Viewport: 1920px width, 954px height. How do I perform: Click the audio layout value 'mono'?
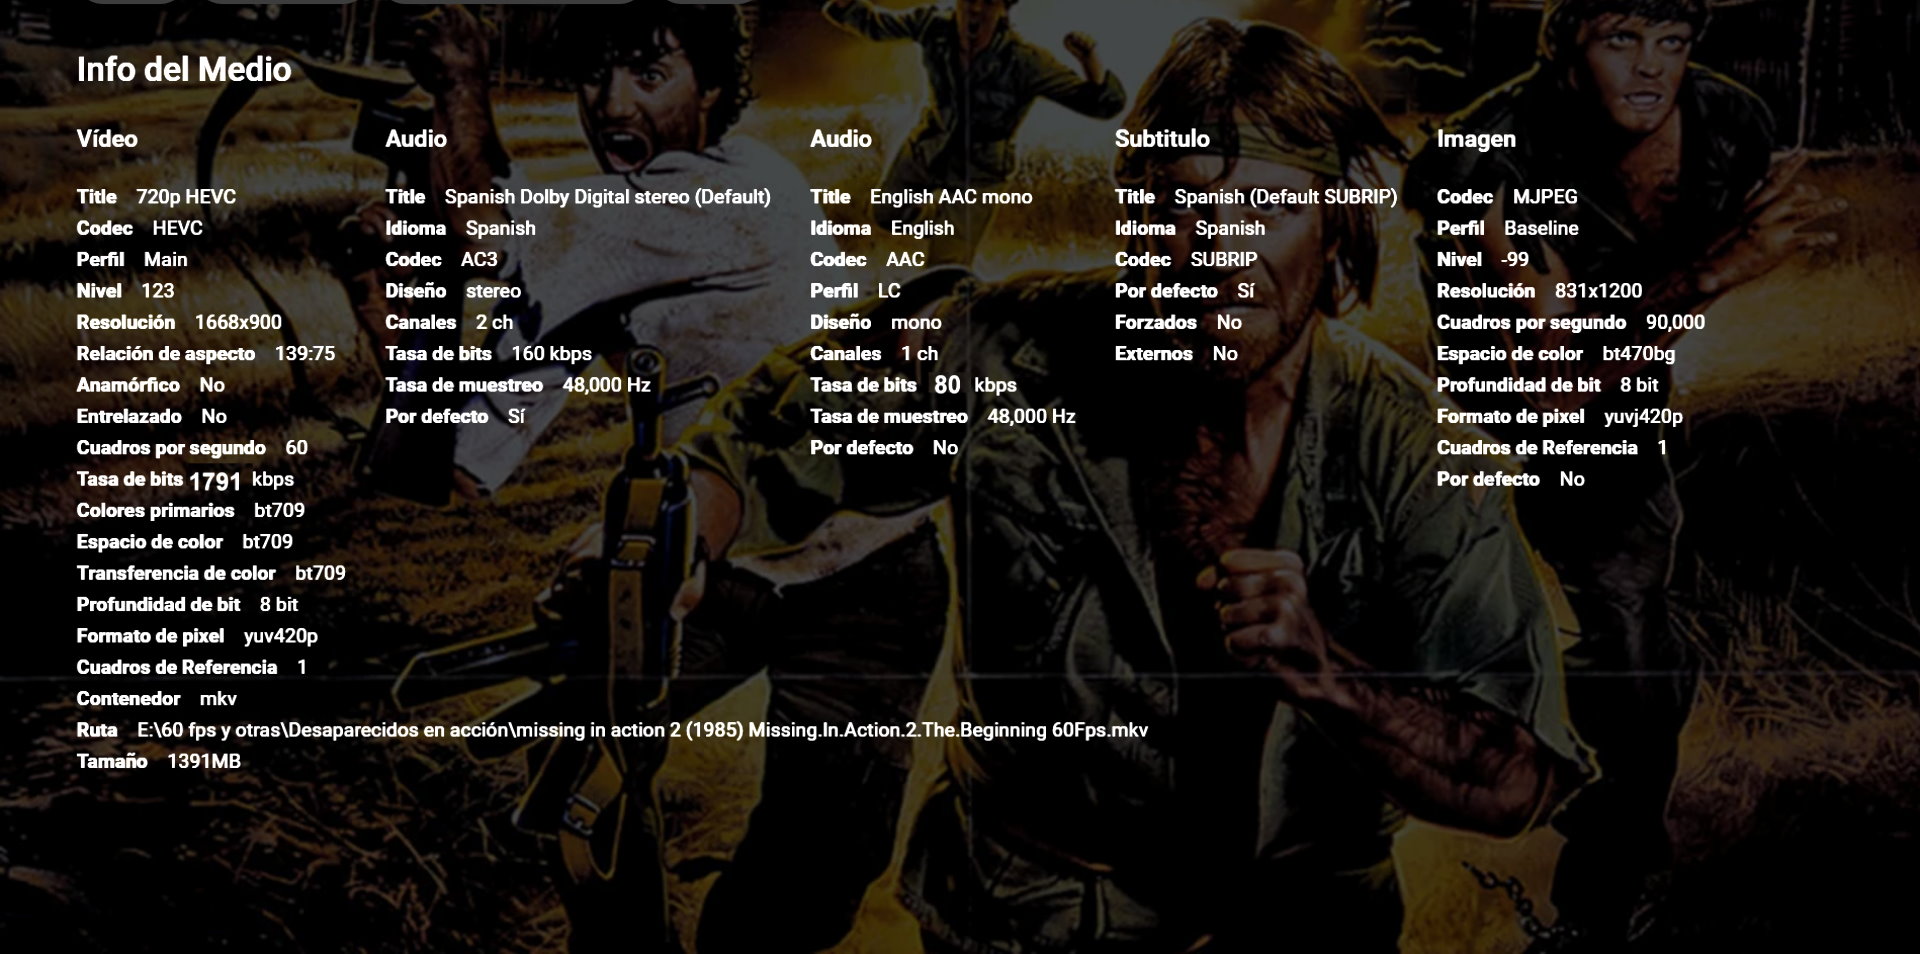[916, 322]
